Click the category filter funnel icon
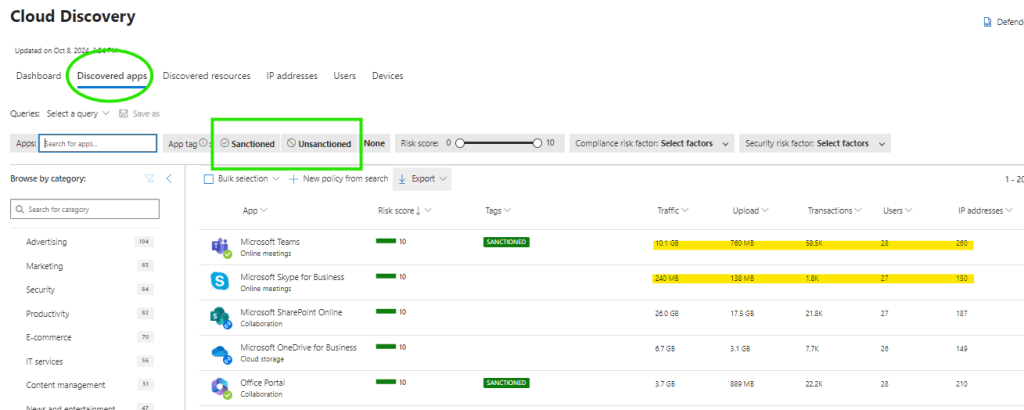1024x410 pixels. [149, 178]
